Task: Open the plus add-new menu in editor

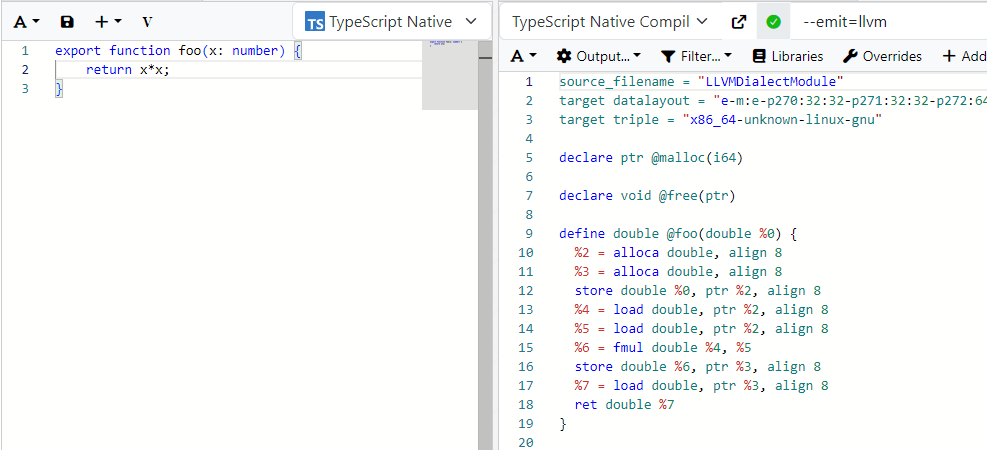Action: coord(108,22)
